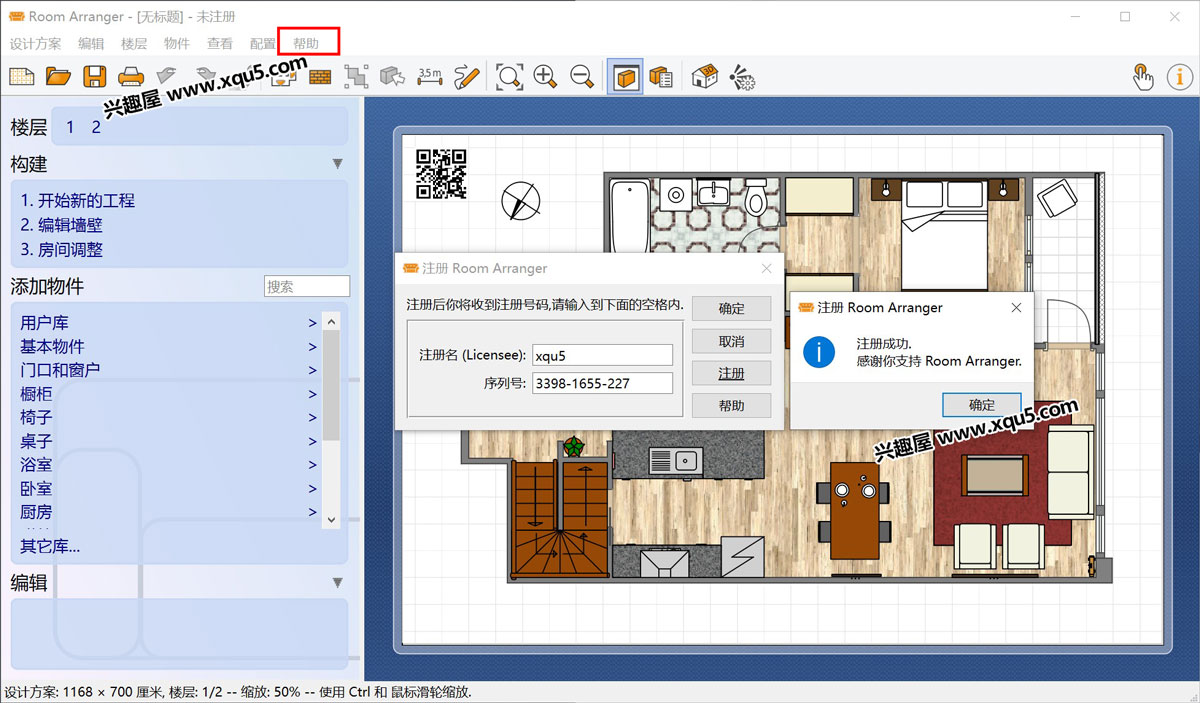Screen dimensions: 1200x703
Task: Click 帮助 button in registration dialog
Action: pos(731,406)
